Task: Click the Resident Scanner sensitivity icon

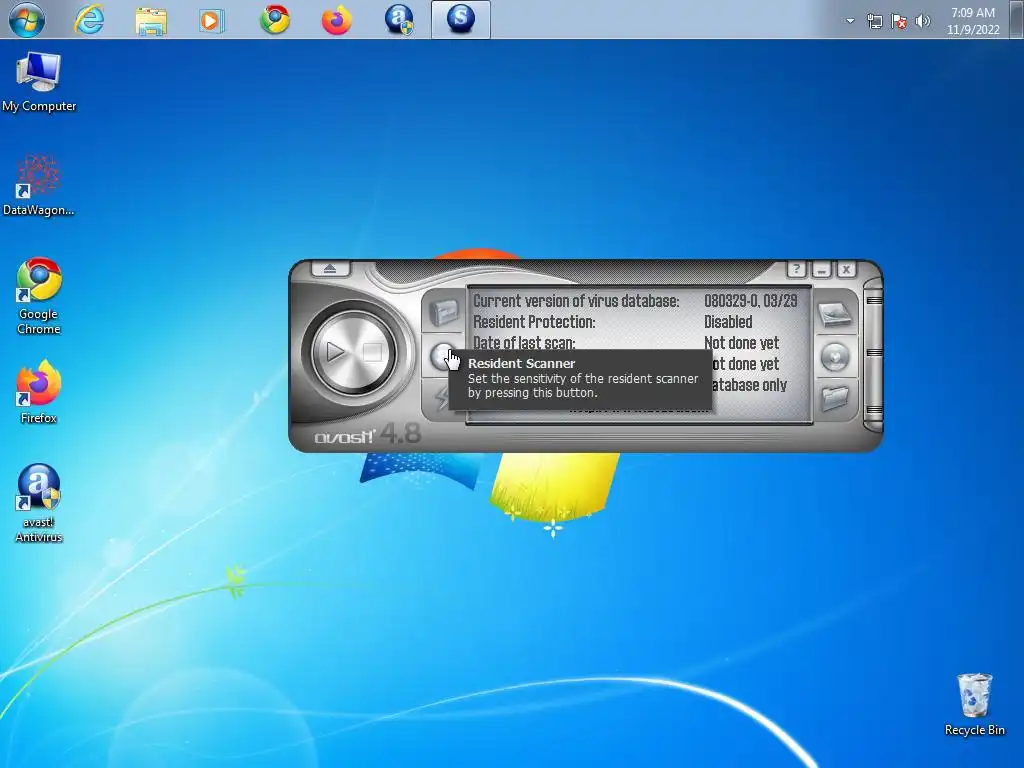Action: tap(442, 355)
